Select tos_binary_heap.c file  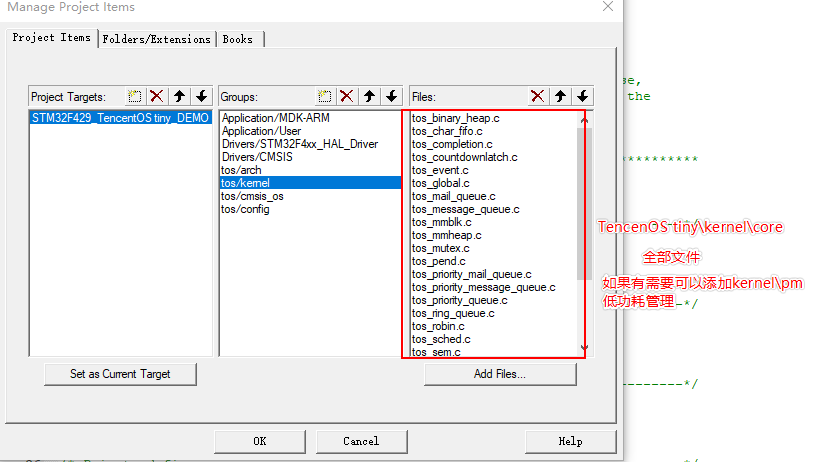pos(456,118)
